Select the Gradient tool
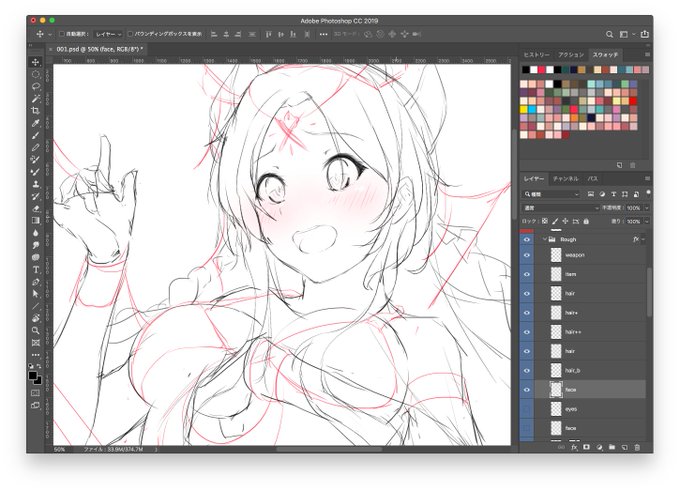 pyautogui.click(x=36, y=220)
